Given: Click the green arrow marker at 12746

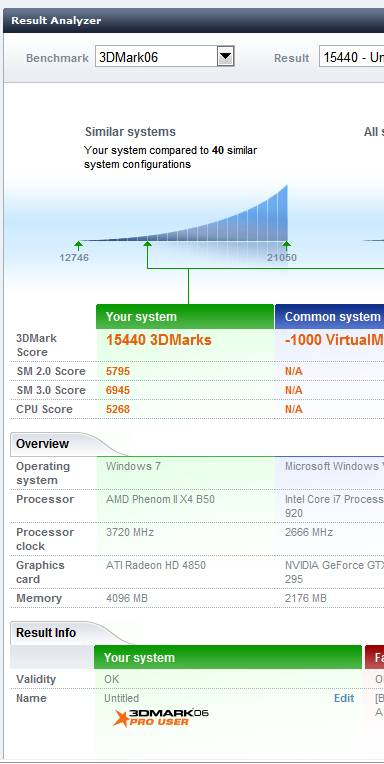Looking at the screenshot, I should [x=78, y=246].
